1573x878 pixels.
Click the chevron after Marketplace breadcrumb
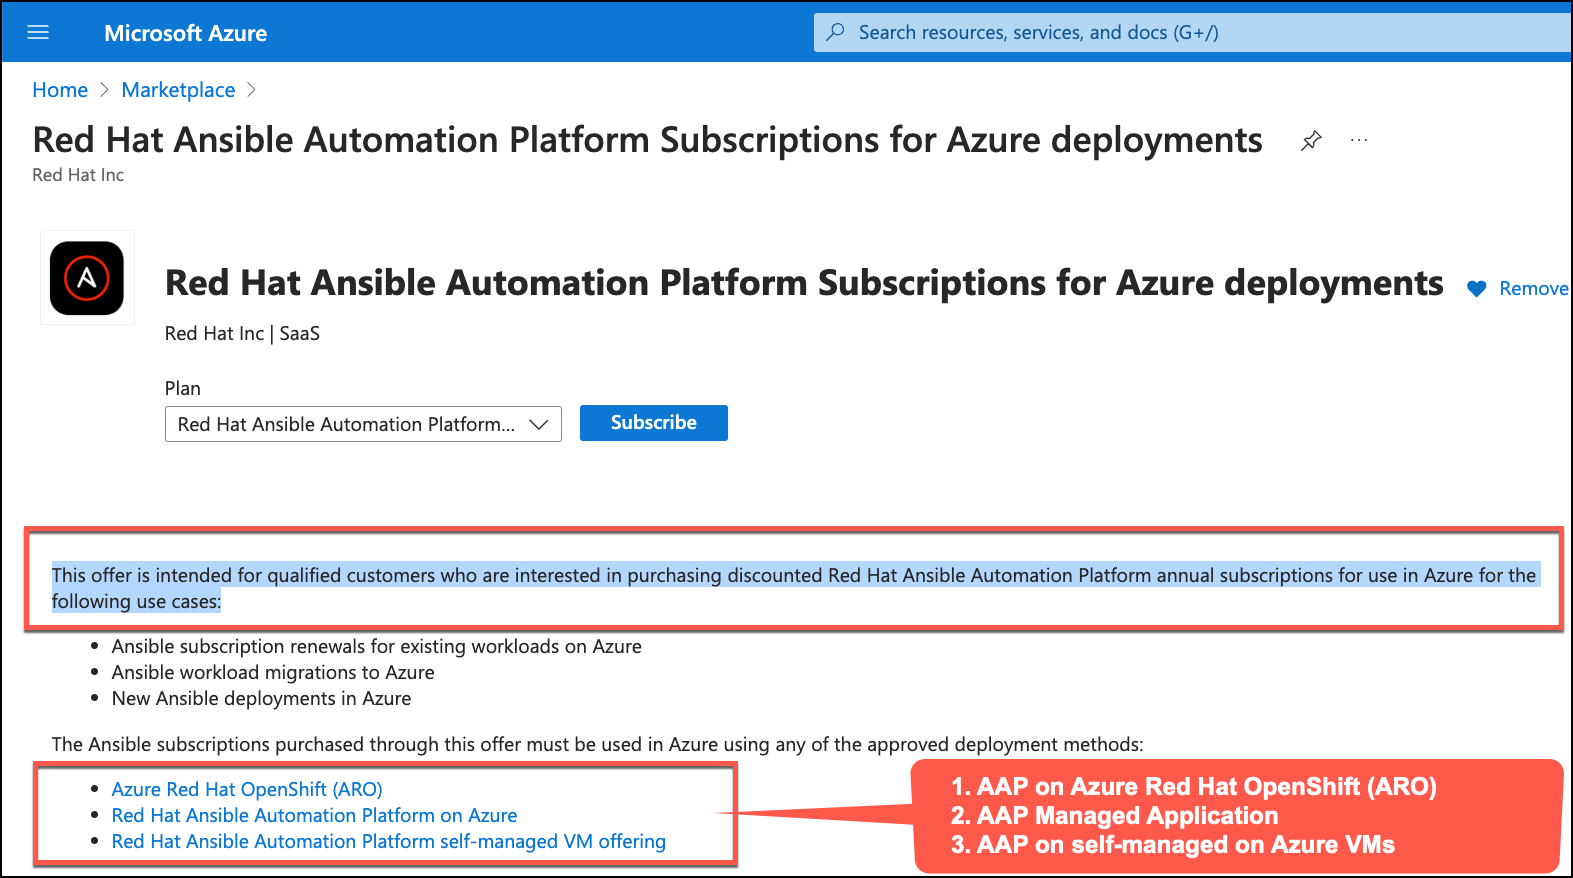coord(251,90)
